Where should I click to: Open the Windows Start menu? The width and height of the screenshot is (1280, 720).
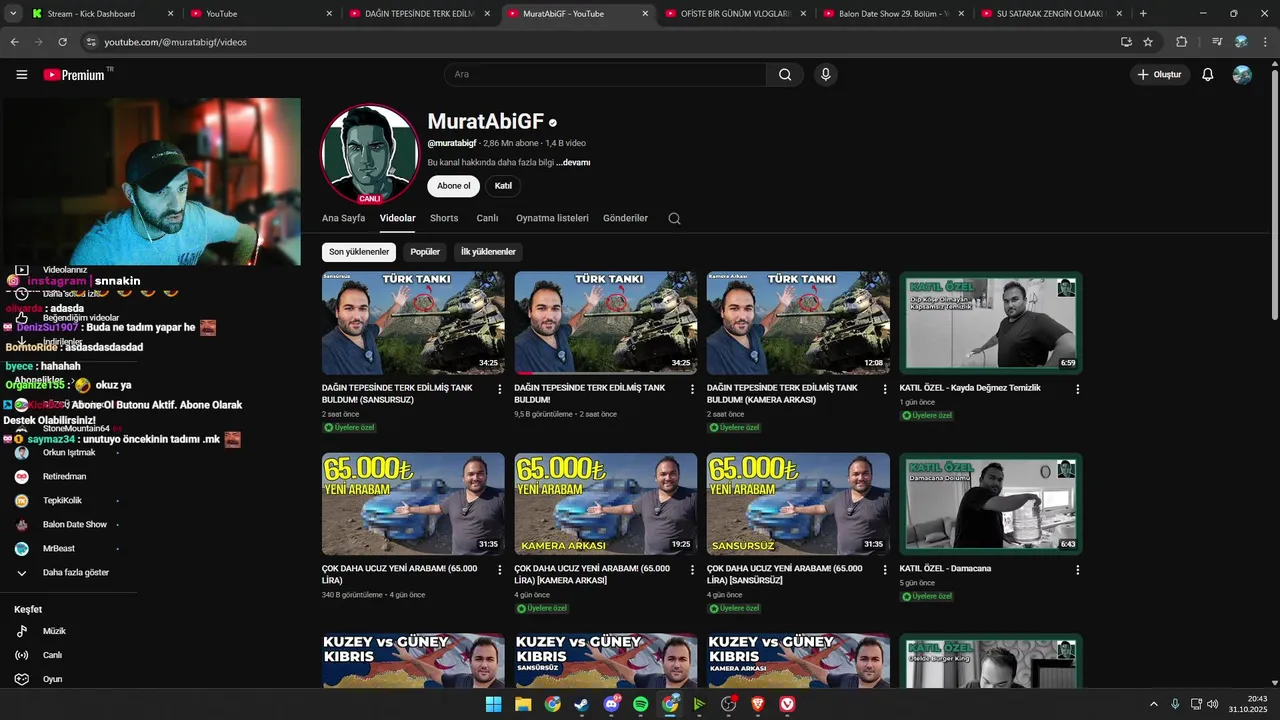coord(493,704)
